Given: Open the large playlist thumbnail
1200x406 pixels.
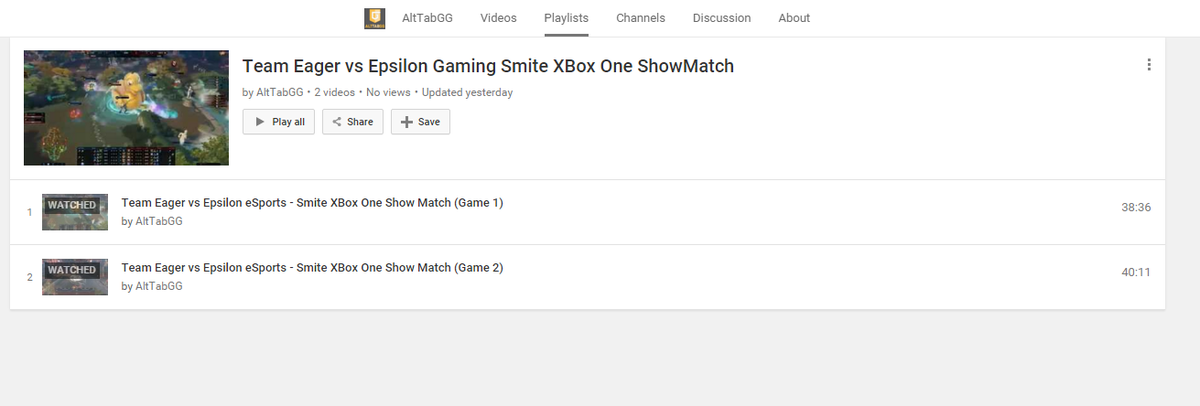Looking at the screenshot, I should (126, 108).
